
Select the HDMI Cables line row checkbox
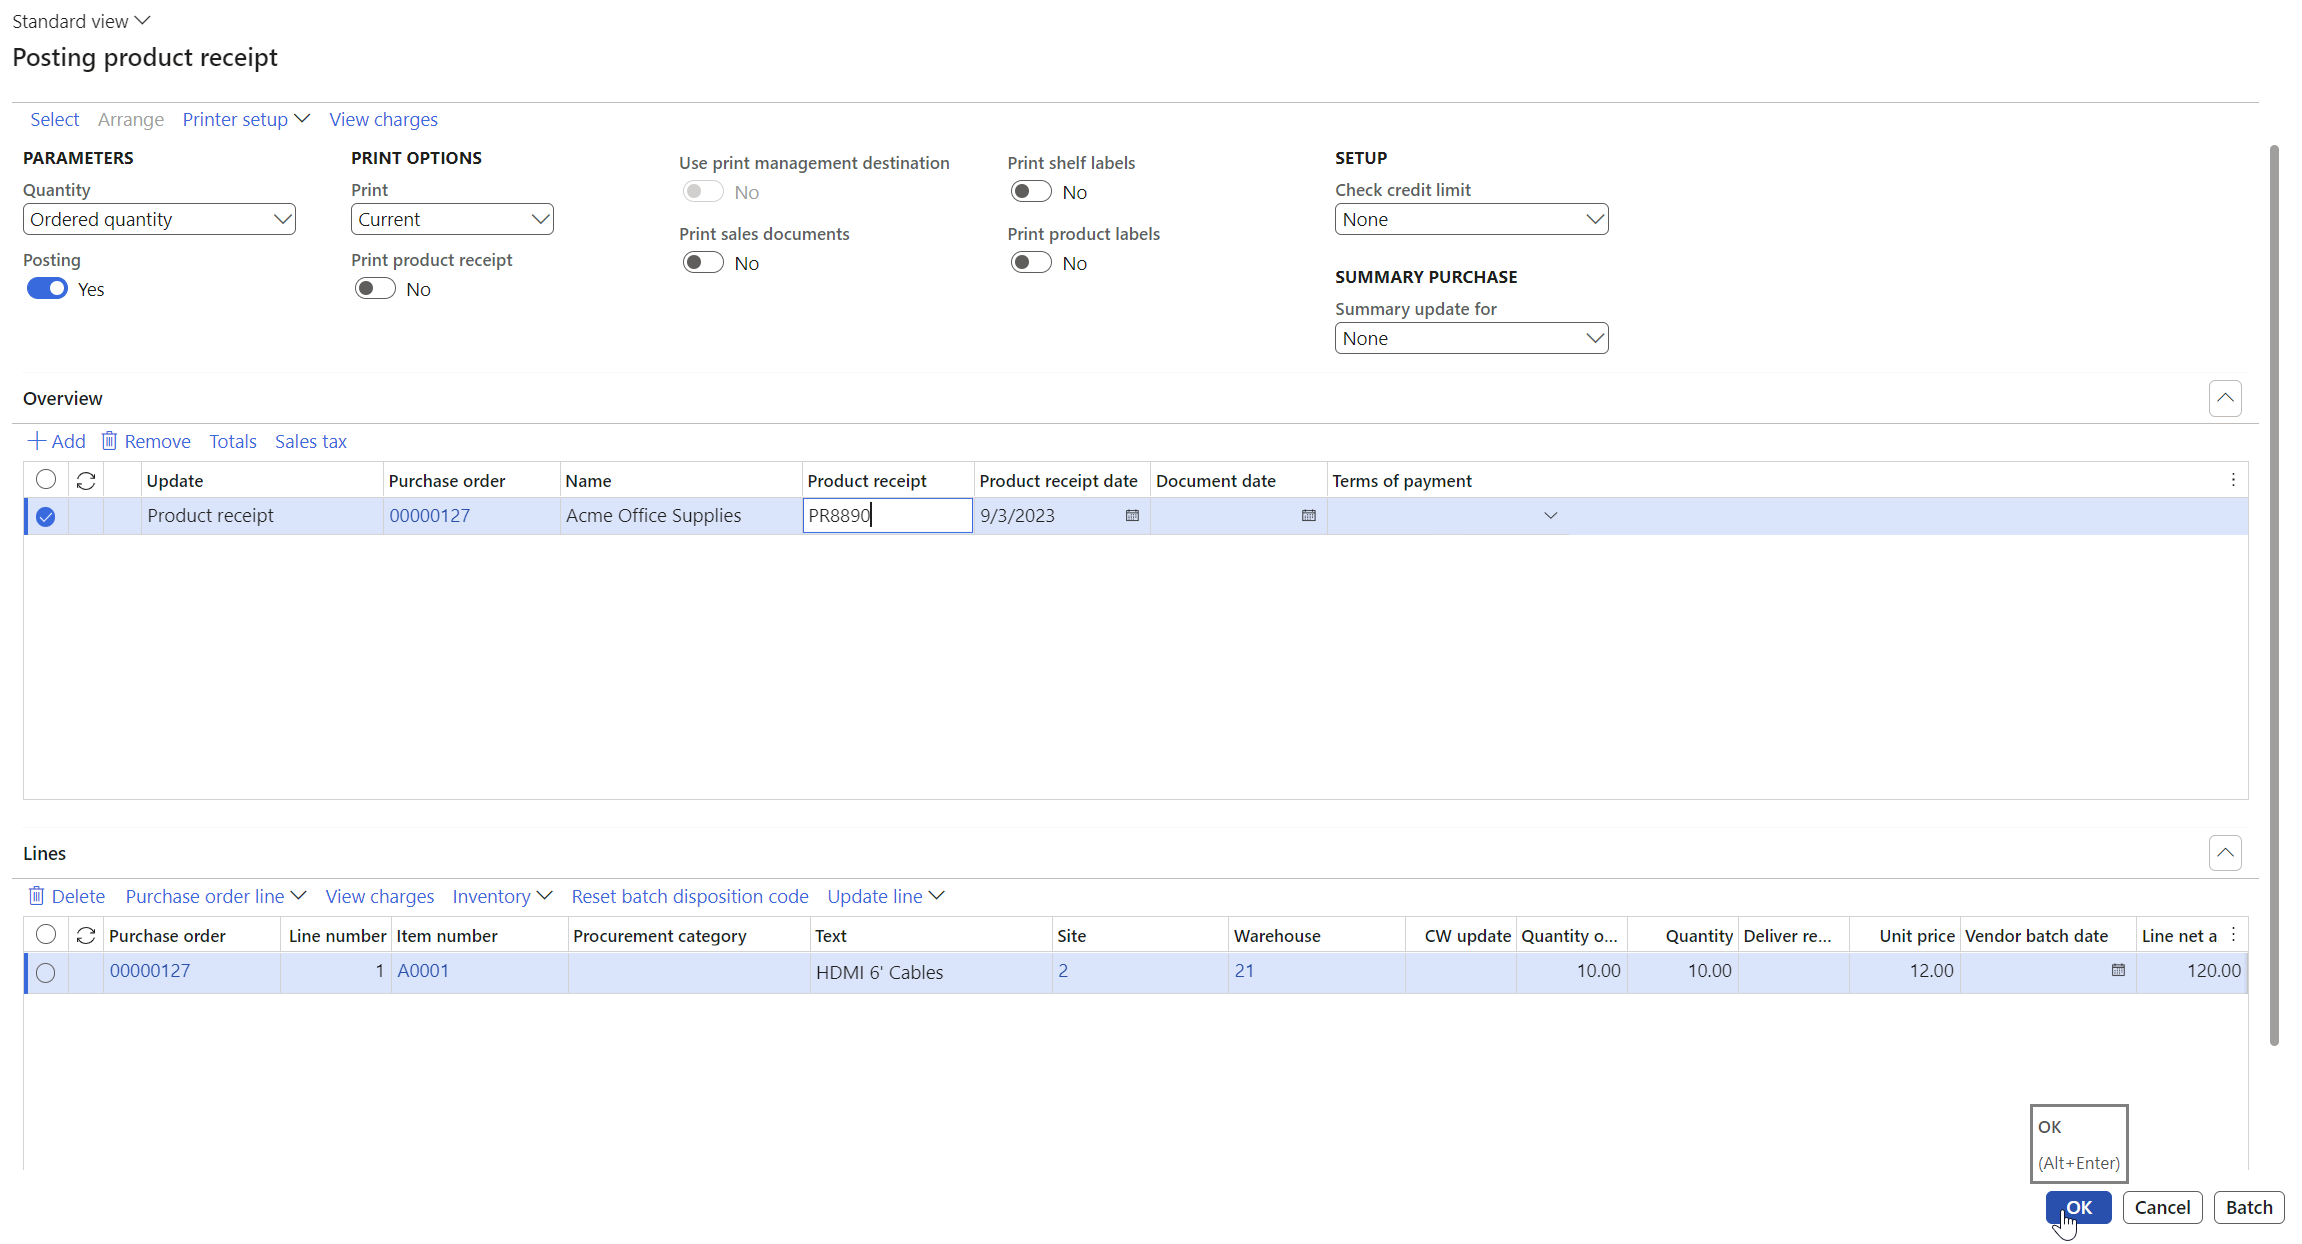coord(46,972)
